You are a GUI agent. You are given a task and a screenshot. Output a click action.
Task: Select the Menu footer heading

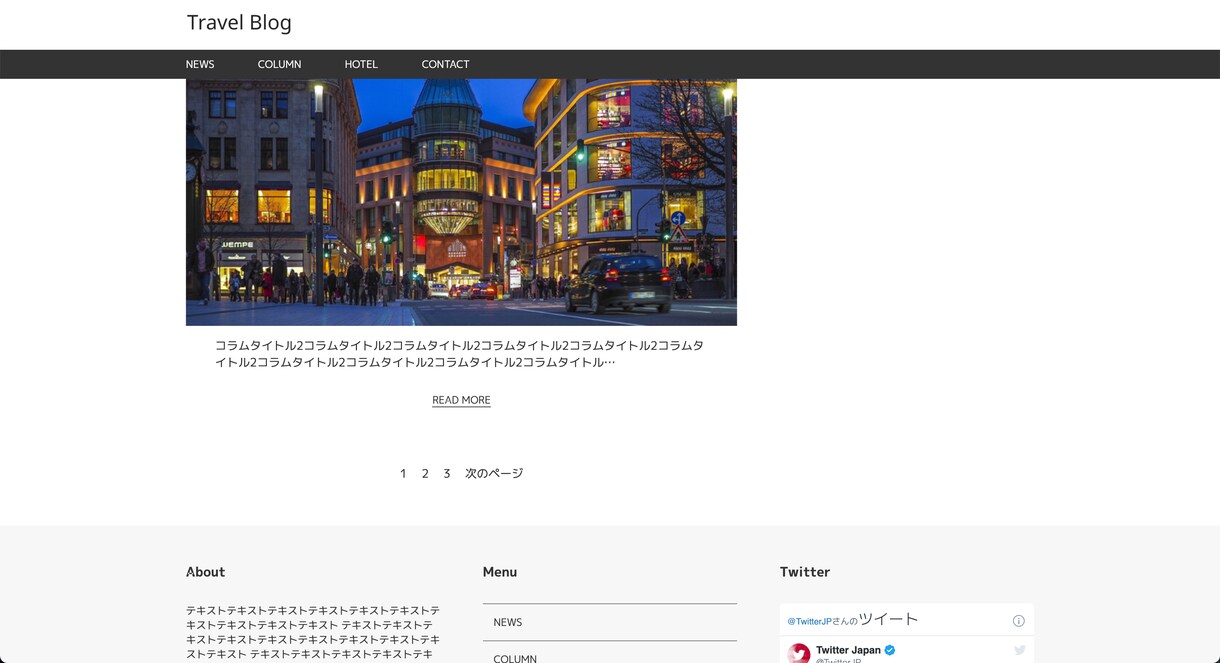pyautogui.click(x=500, y=572)
